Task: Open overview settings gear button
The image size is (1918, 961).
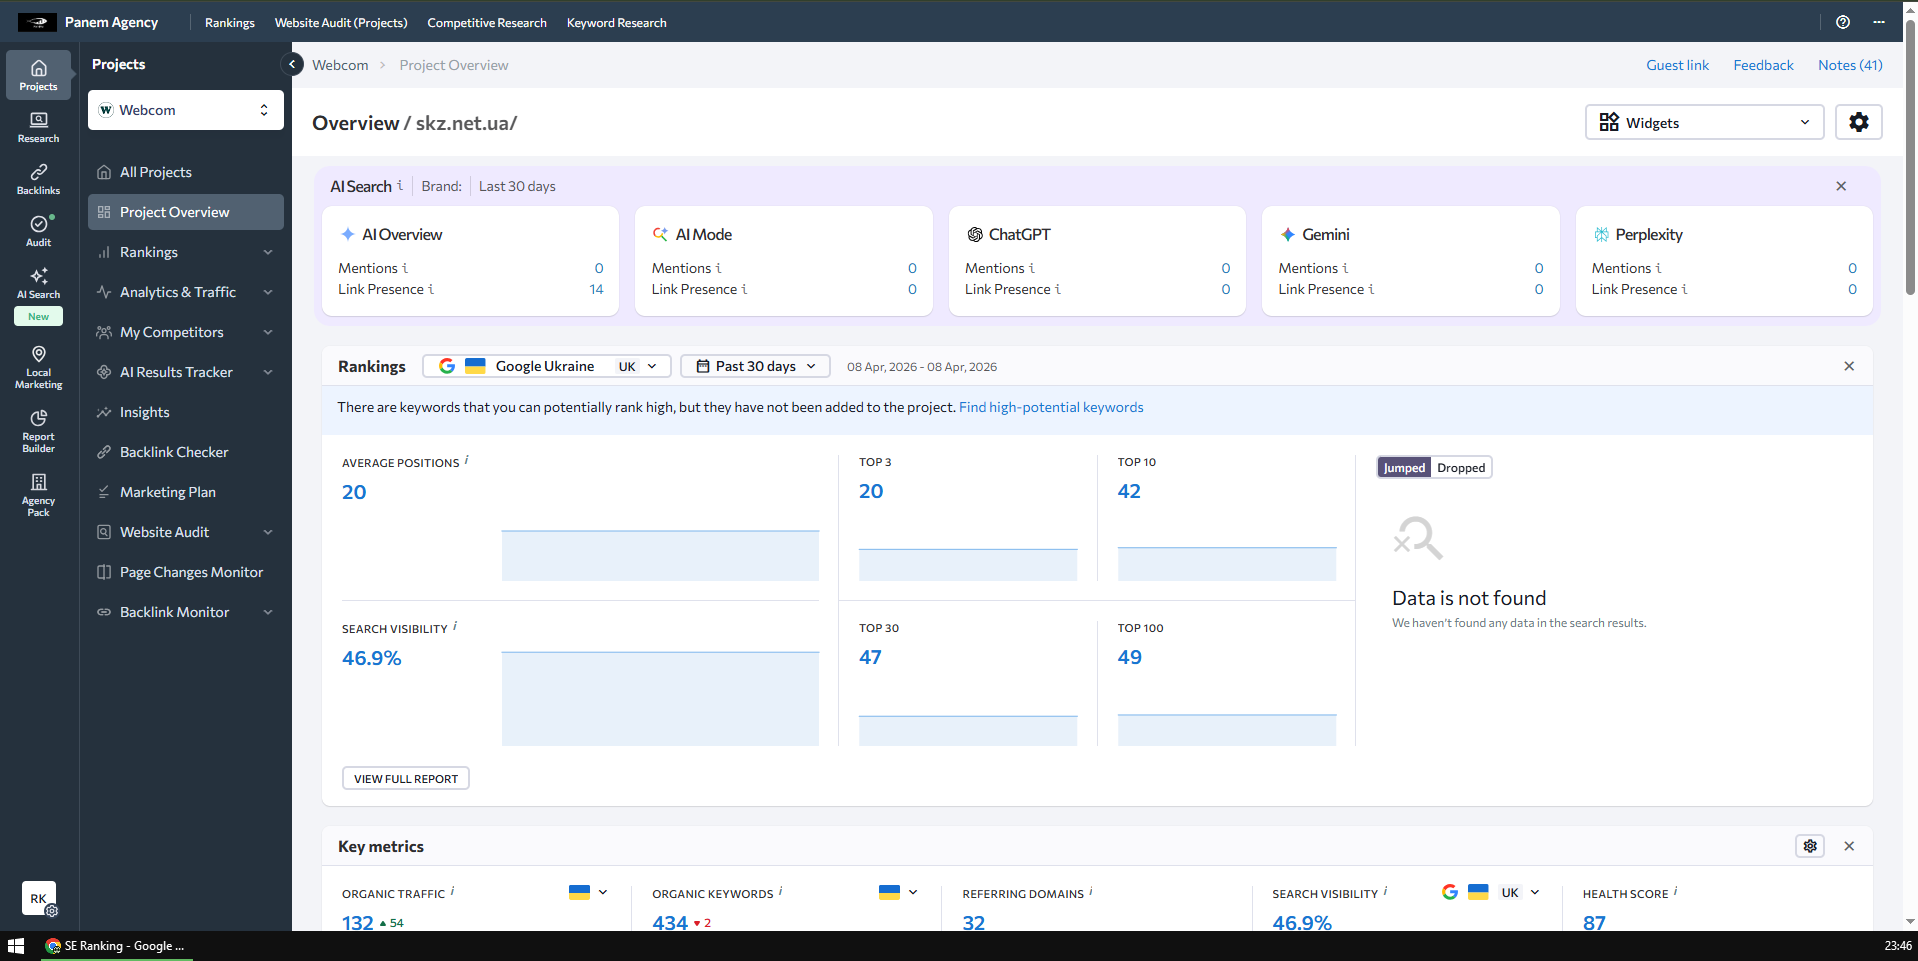Action: 1859,122
